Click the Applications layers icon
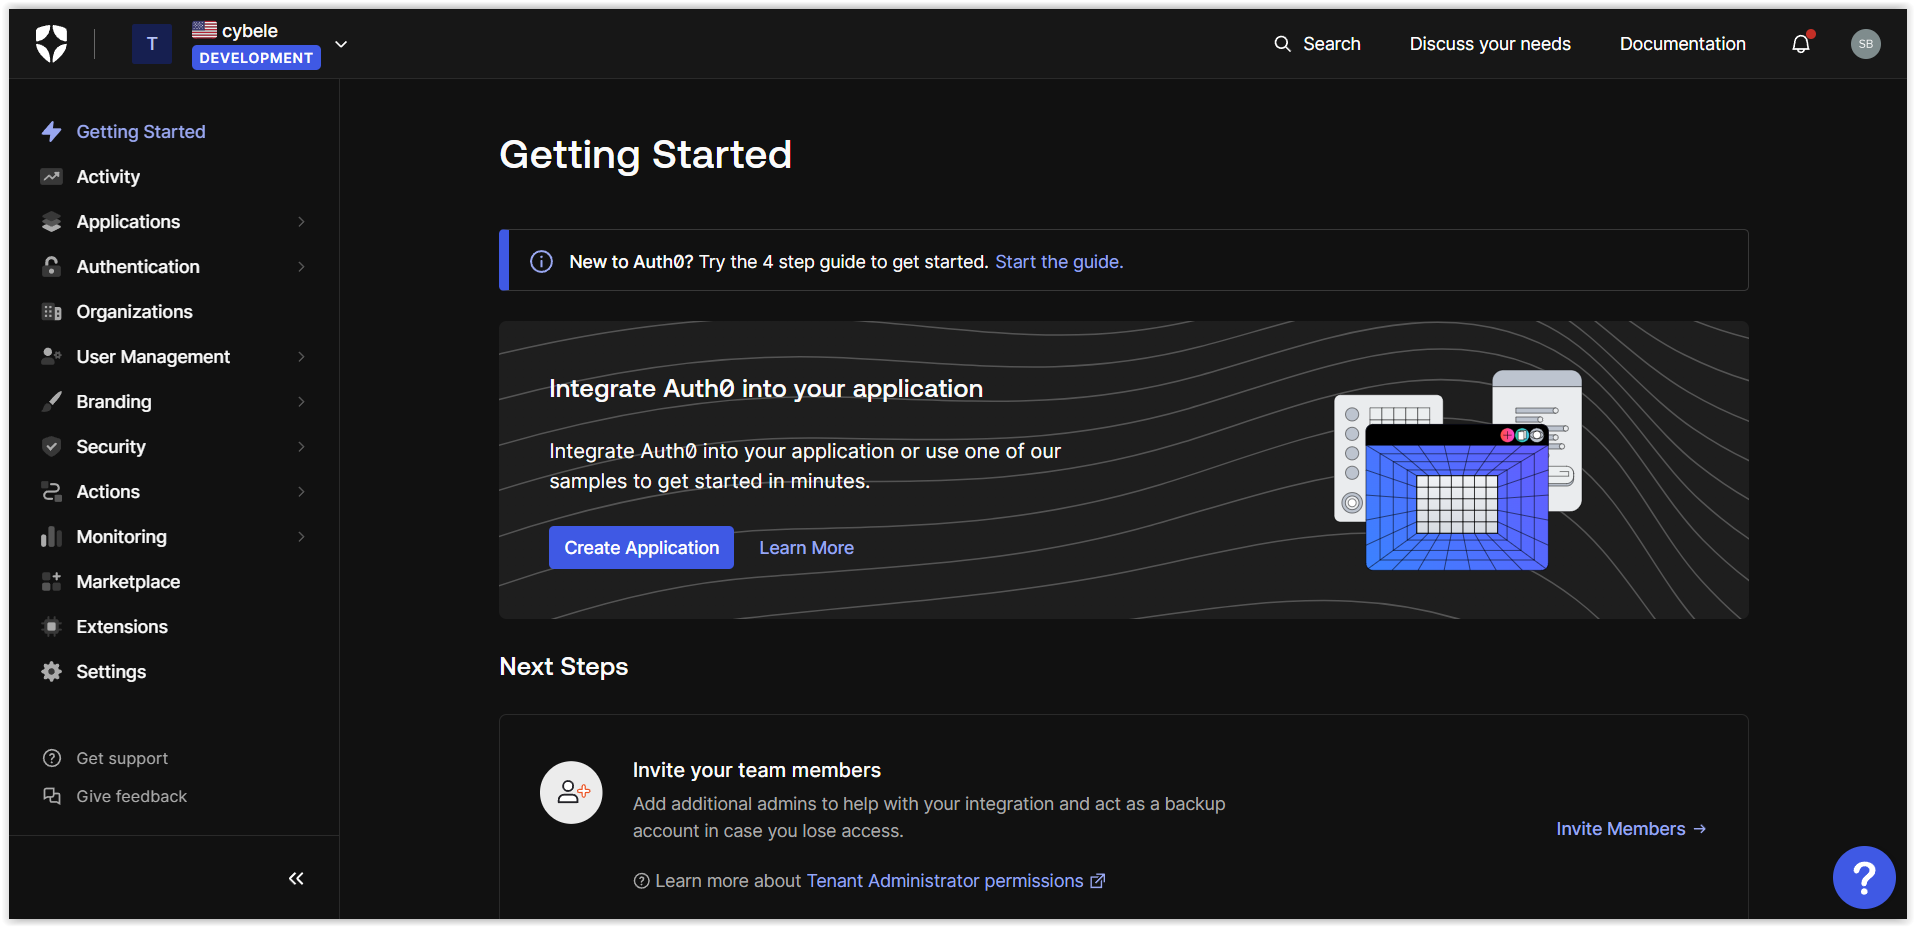 click(x=52, y=222)
